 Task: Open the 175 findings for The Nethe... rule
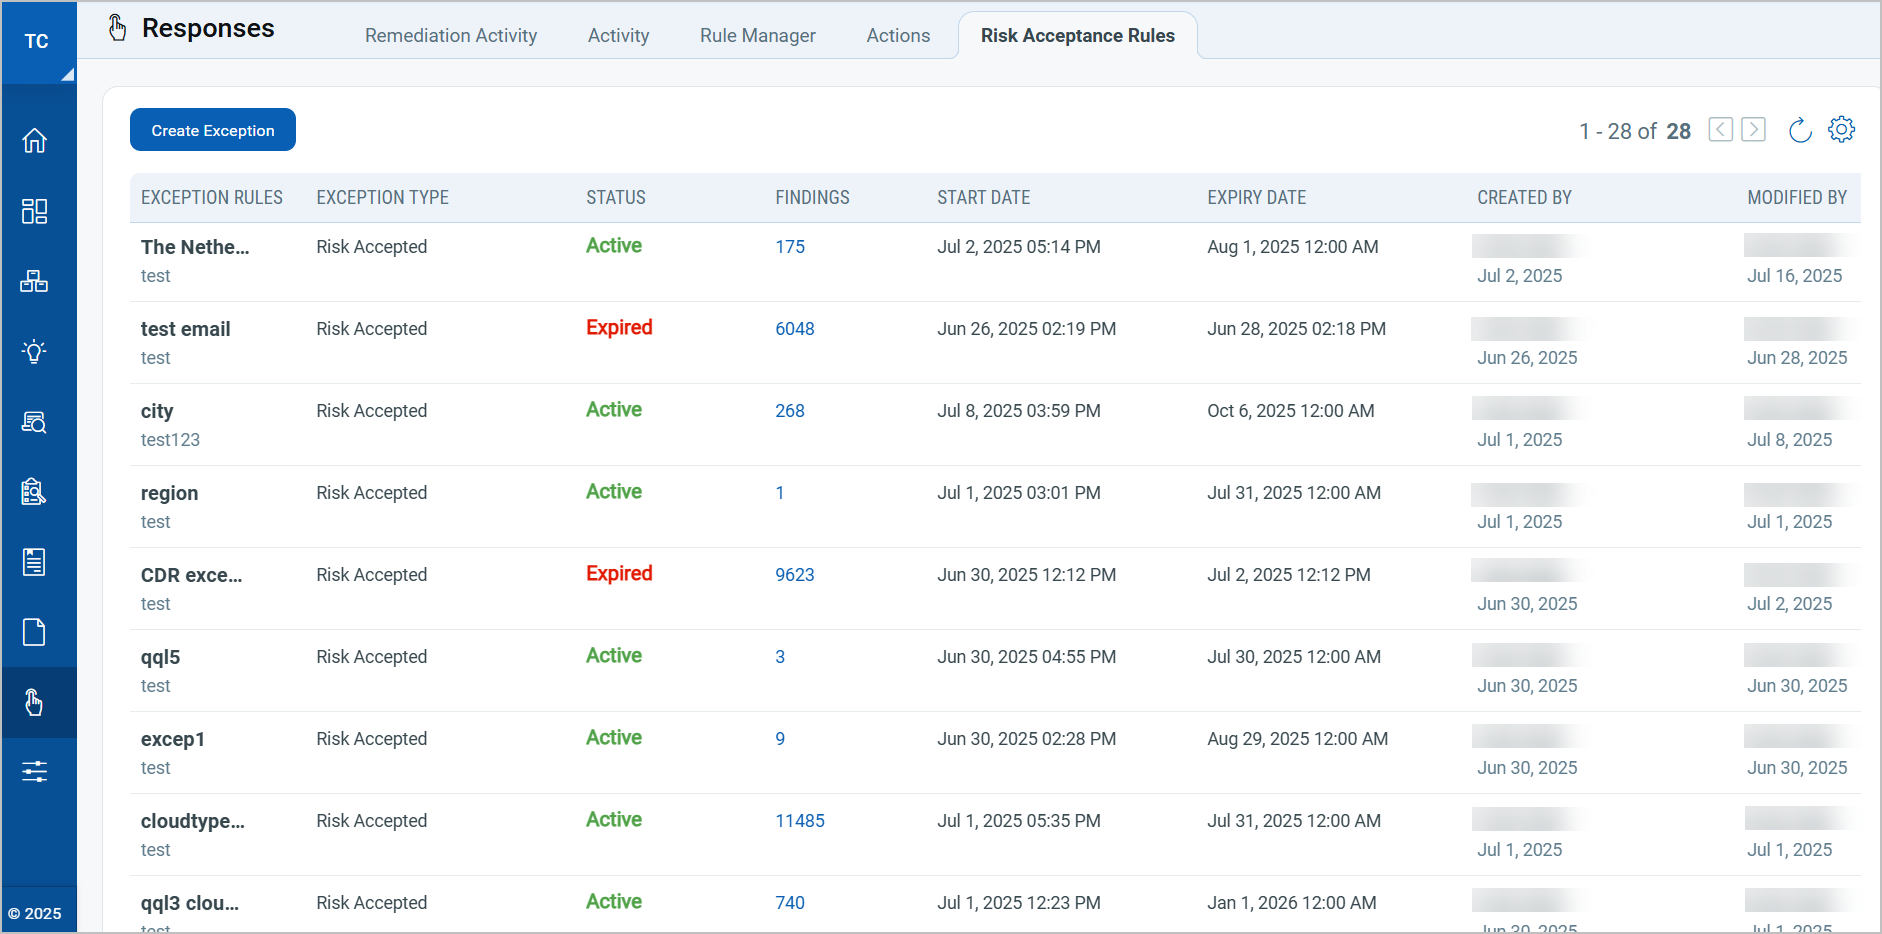pyautogui.click(x=790, y=246)
